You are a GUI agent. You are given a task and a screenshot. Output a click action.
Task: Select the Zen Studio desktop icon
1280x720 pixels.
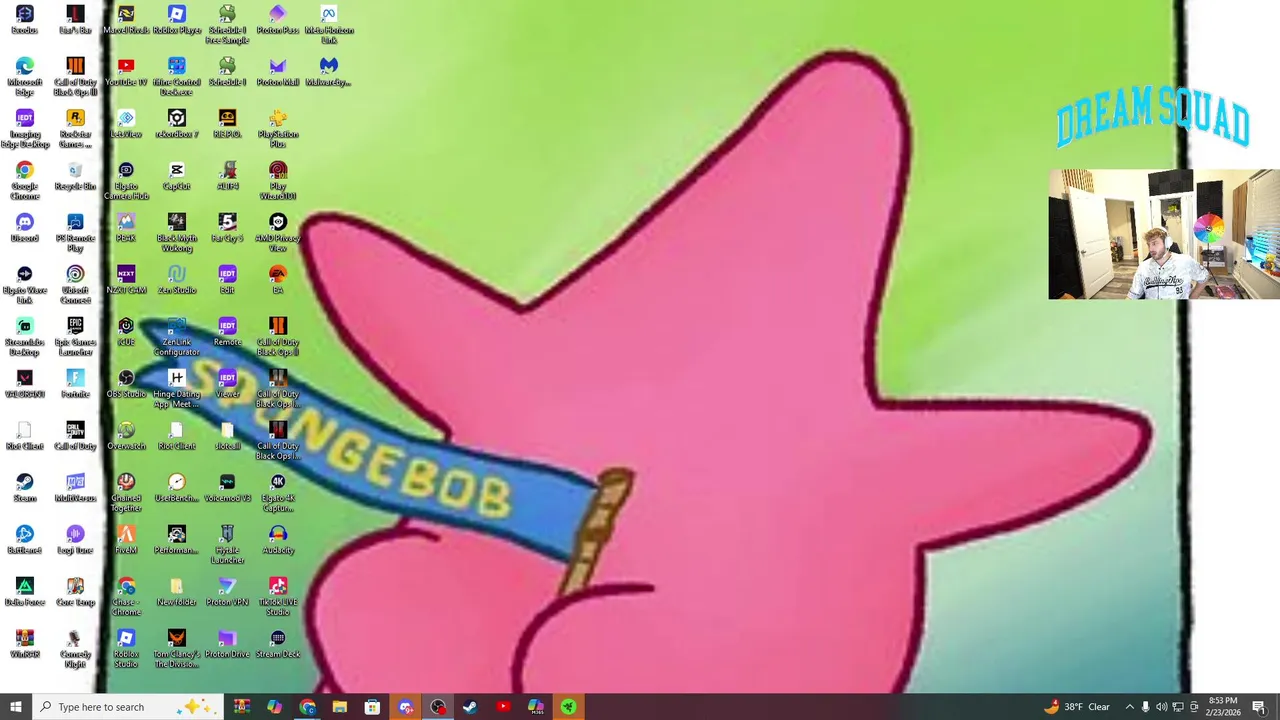pyautogui.click(x=177, y=280)
